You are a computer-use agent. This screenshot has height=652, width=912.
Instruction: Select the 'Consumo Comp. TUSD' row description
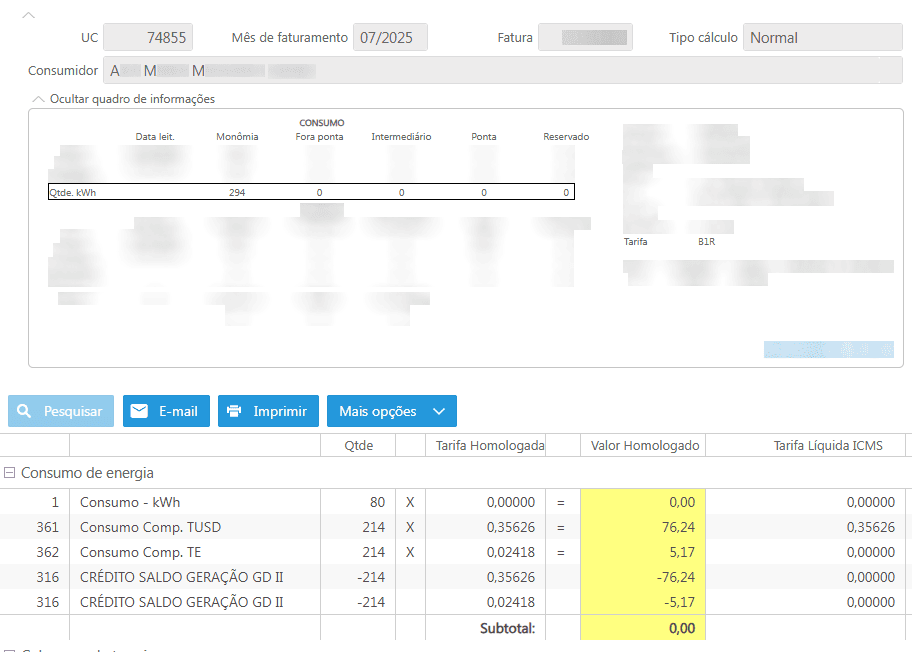[x=151, y=527]
